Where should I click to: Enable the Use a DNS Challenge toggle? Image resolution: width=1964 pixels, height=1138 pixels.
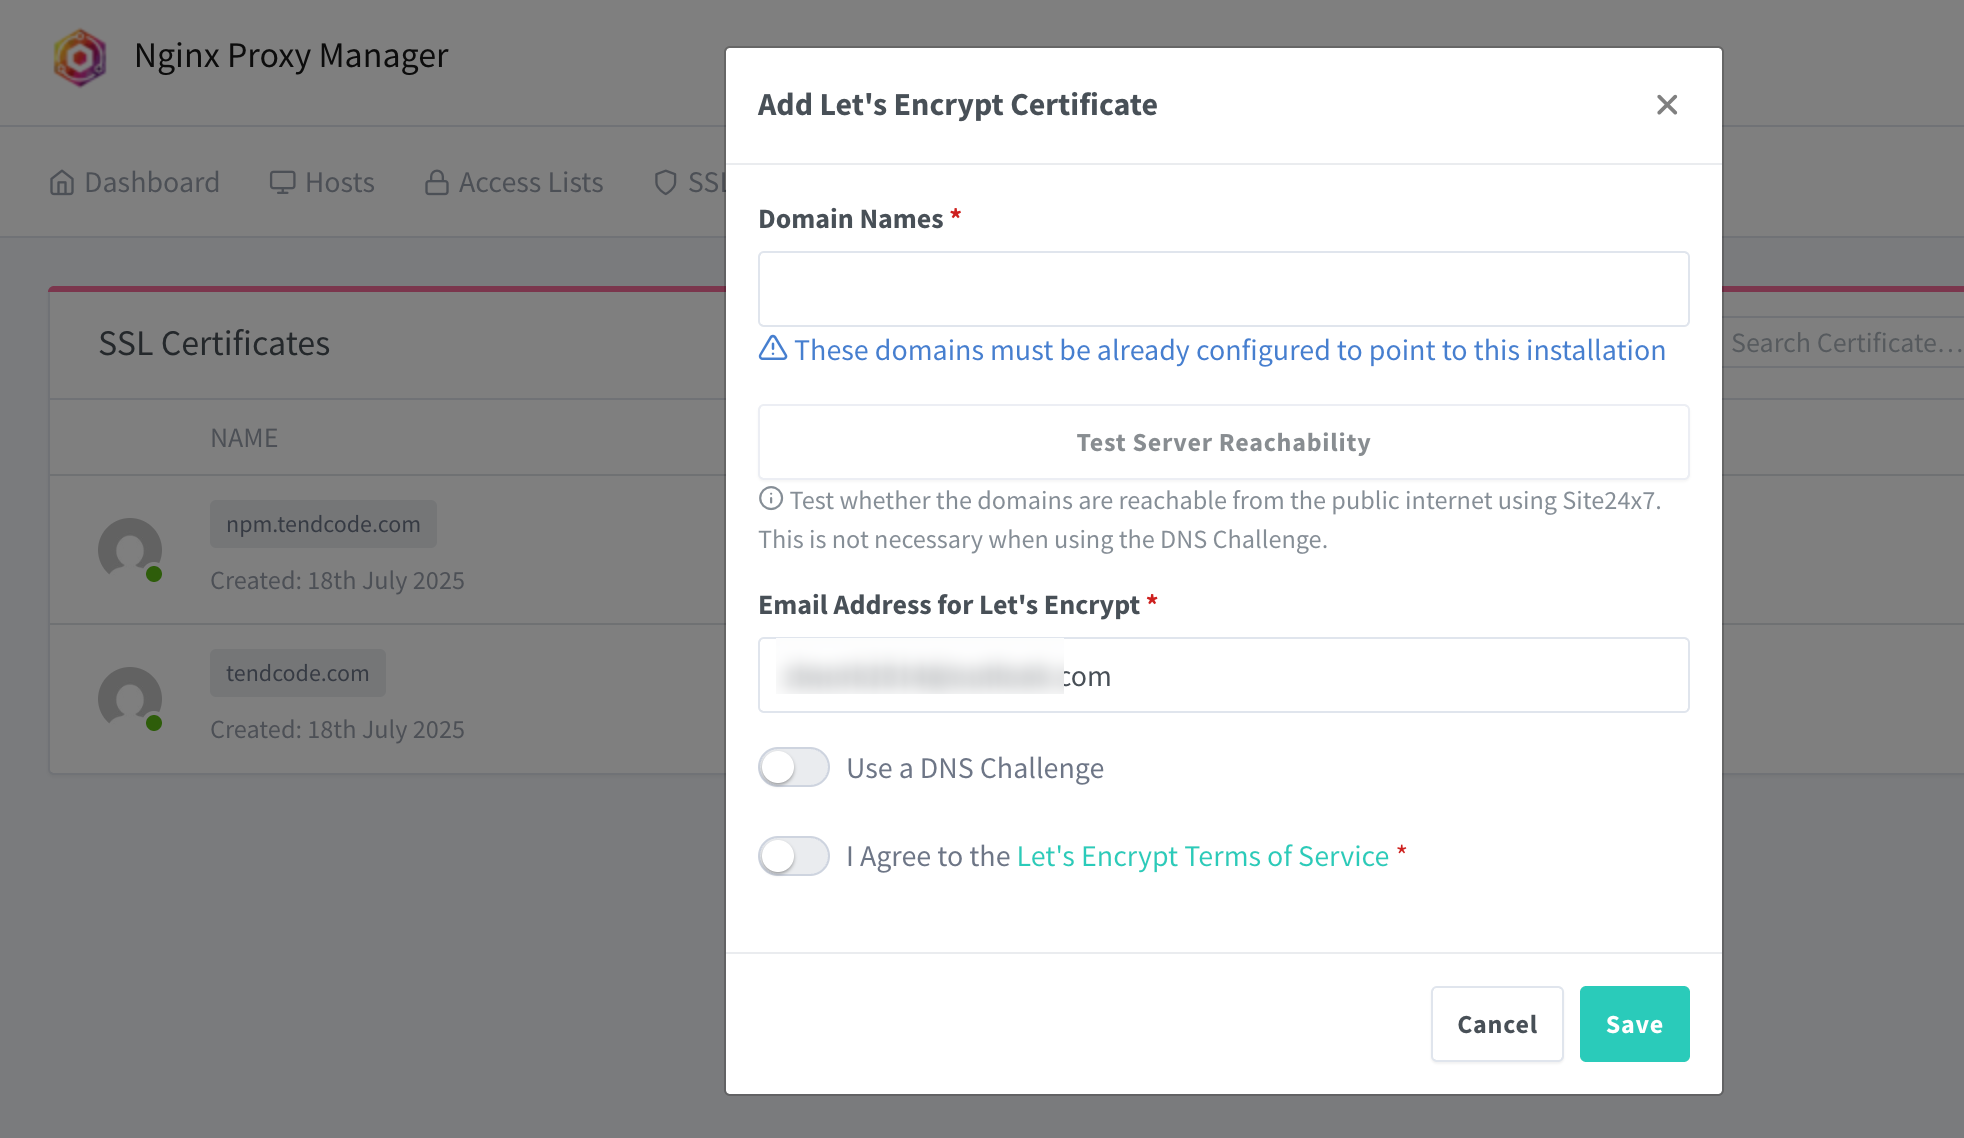tap(793, 767)
